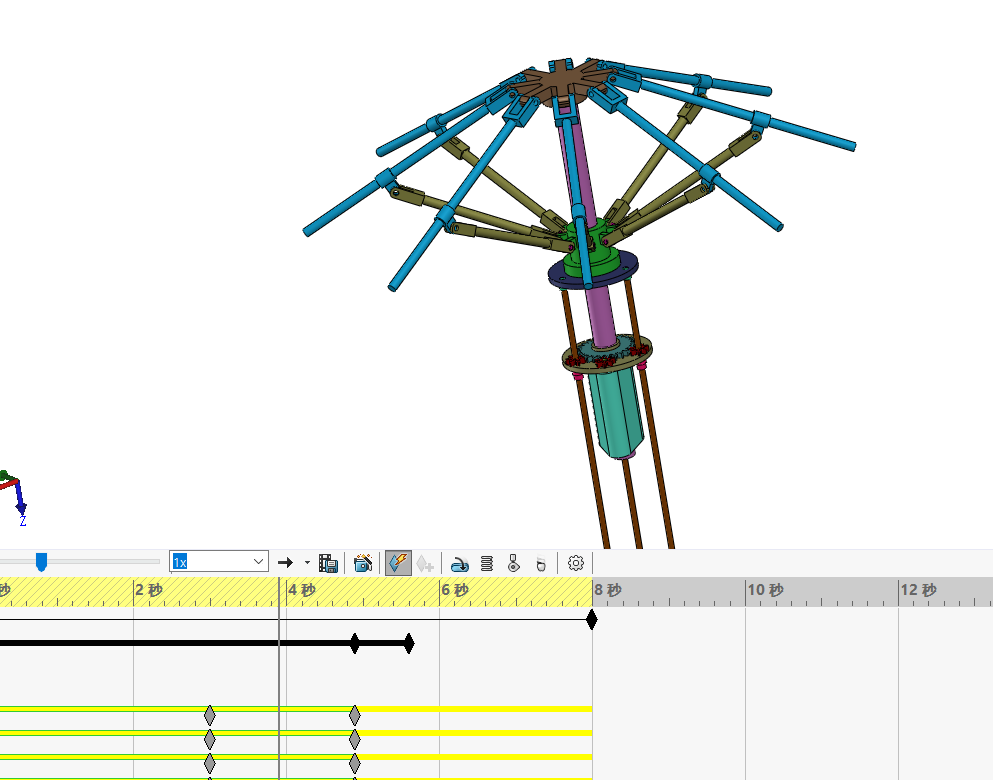Viewport: 993px width, 780px height.
Task: Add a Motor to the study
Action: pos(459,563)
